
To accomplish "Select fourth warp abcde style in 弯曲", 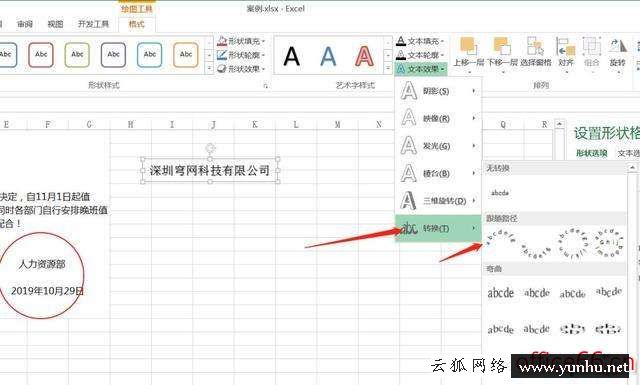I will 609,292.
